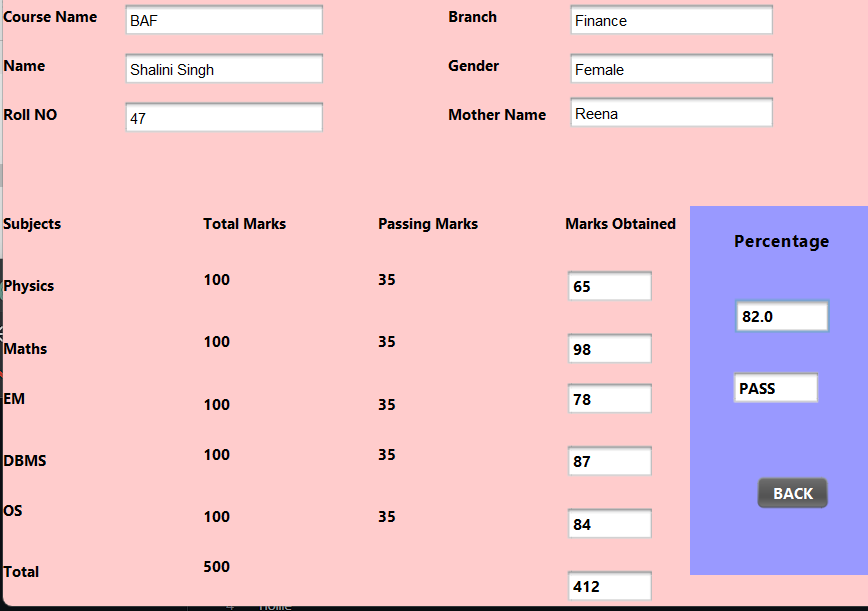Select the OS marks obtained field showing 84
Screen dimensions: 868x611
(609, 522)
